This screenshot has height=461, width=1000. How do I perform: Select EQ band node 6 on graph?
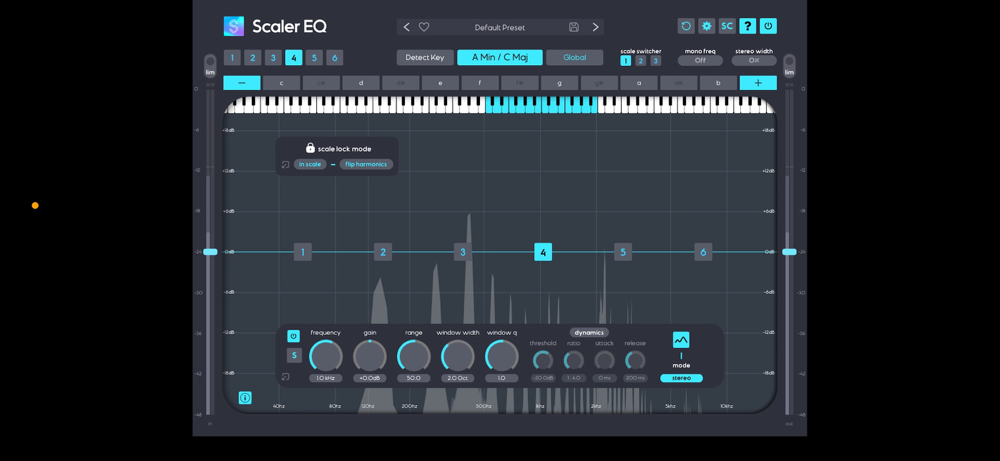point(703,252)
